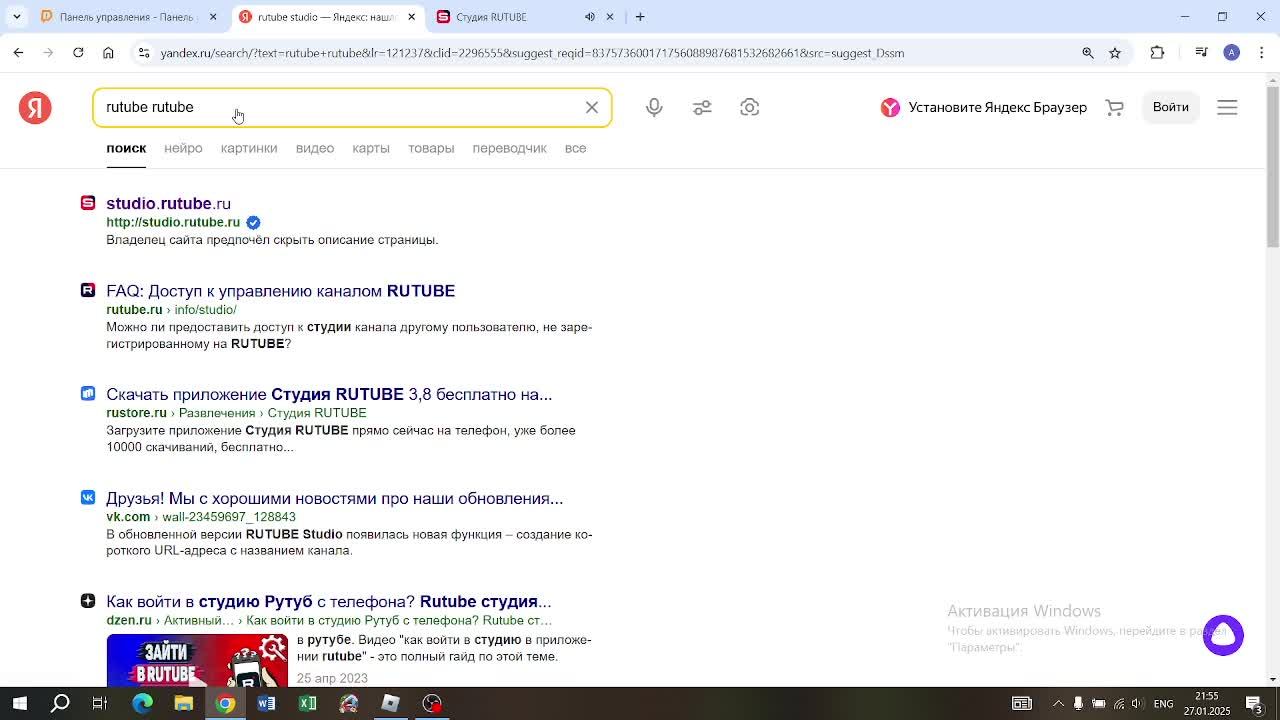Open the notifications center icon
The width and height of the screenshot is (1280, 720).
click(x=1253, y=704)
